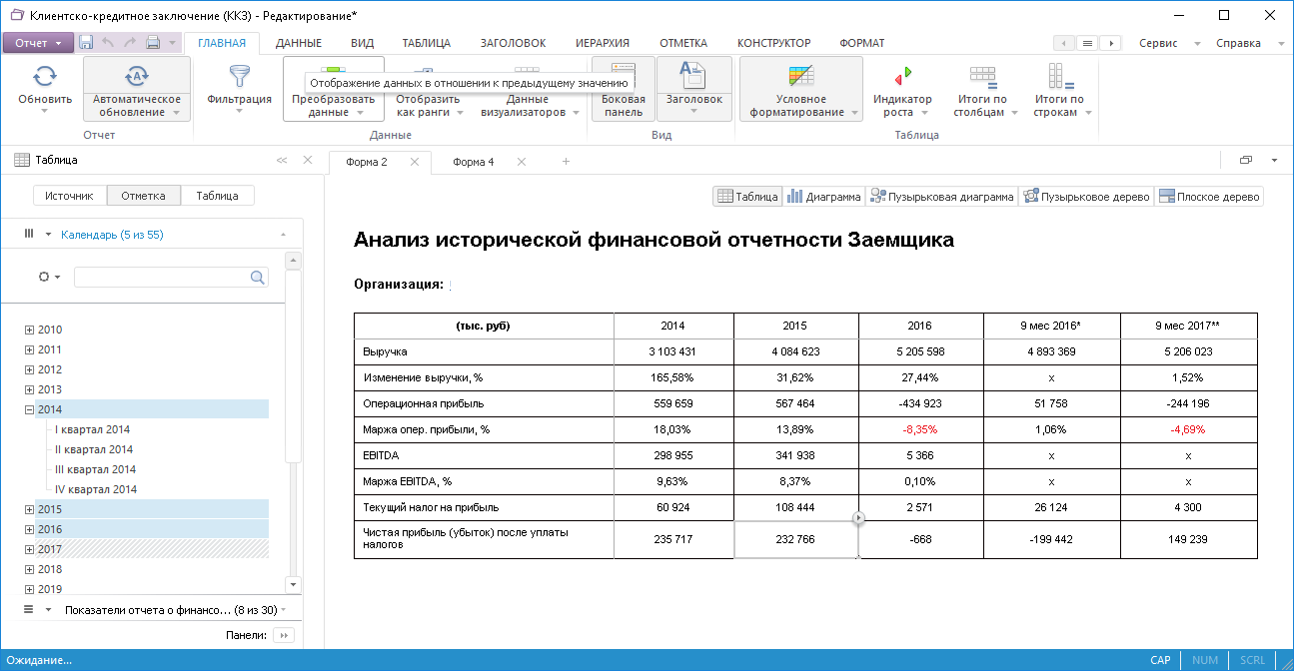Close the Форма 4 sheet tab
The width and height of the screenshot is (1294, 671).
coord(520,162)
